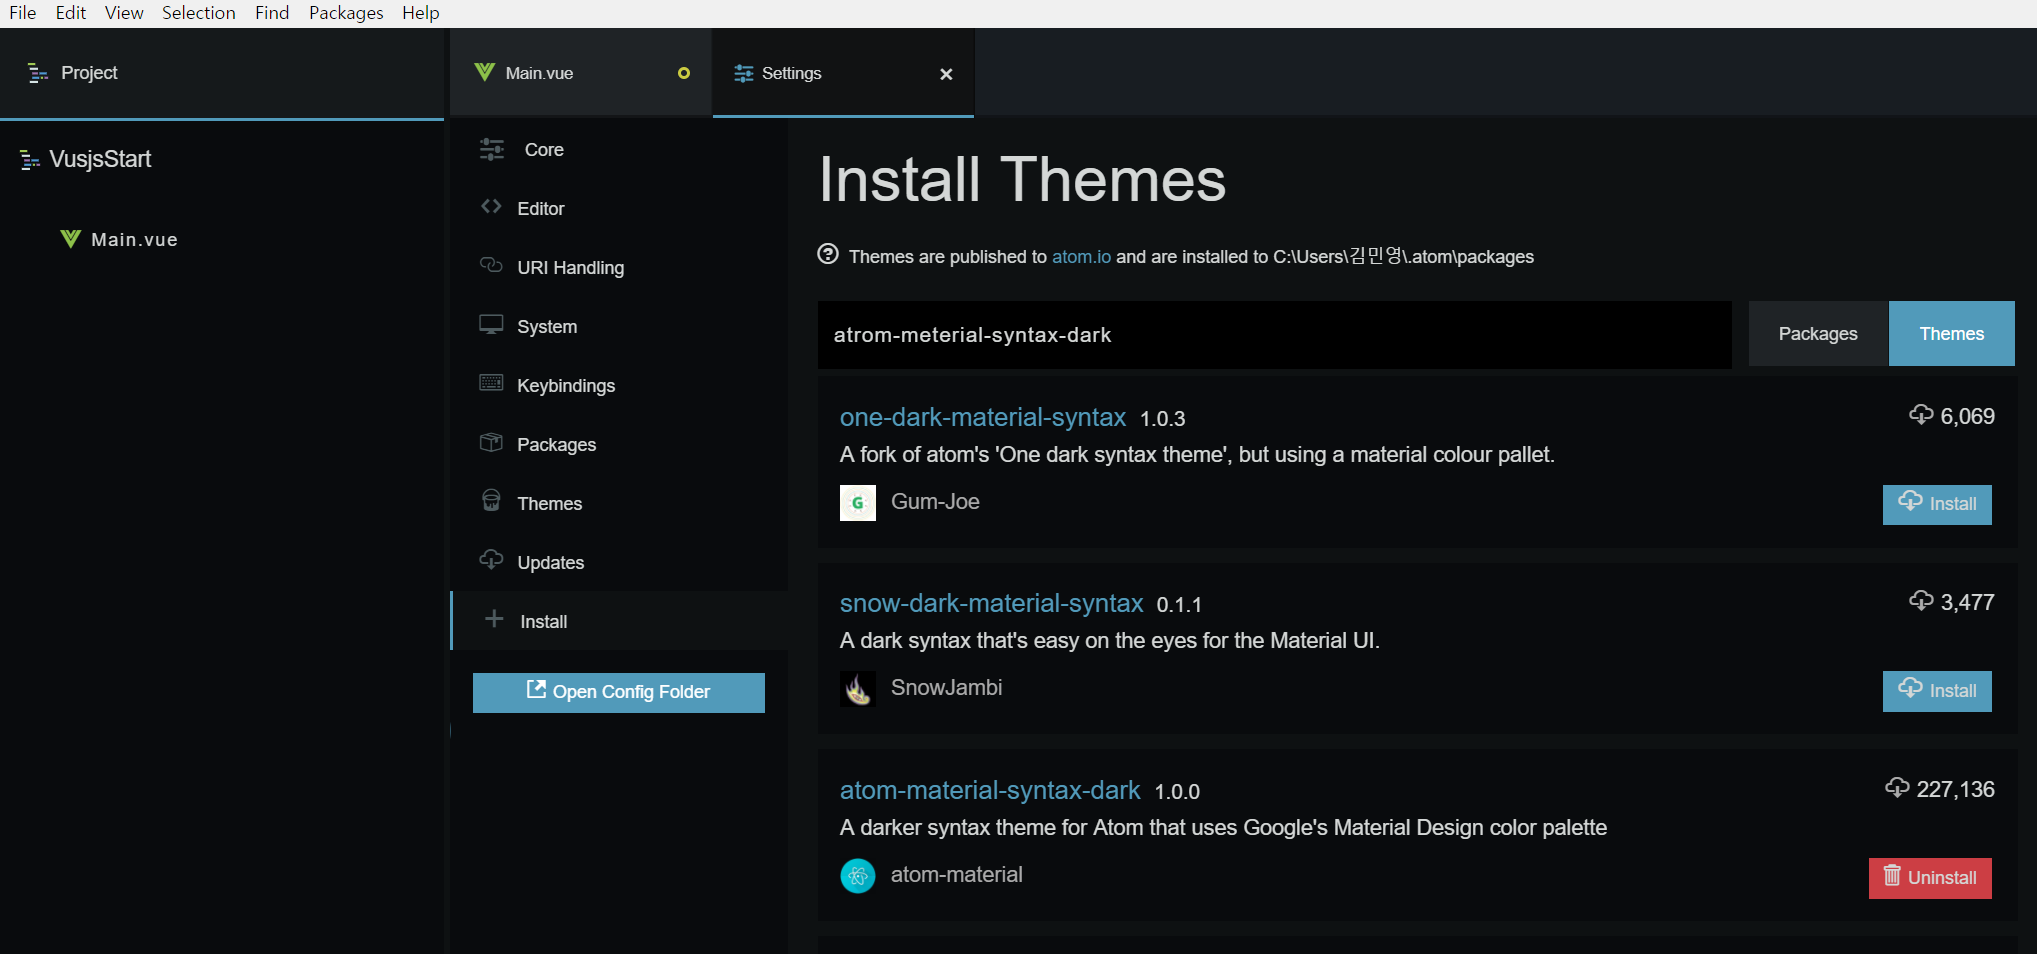Open the snow-dark-material-syntax theme page
Image resolution: width=2037 pixels, height=954 pixels.
click(991, 603)
